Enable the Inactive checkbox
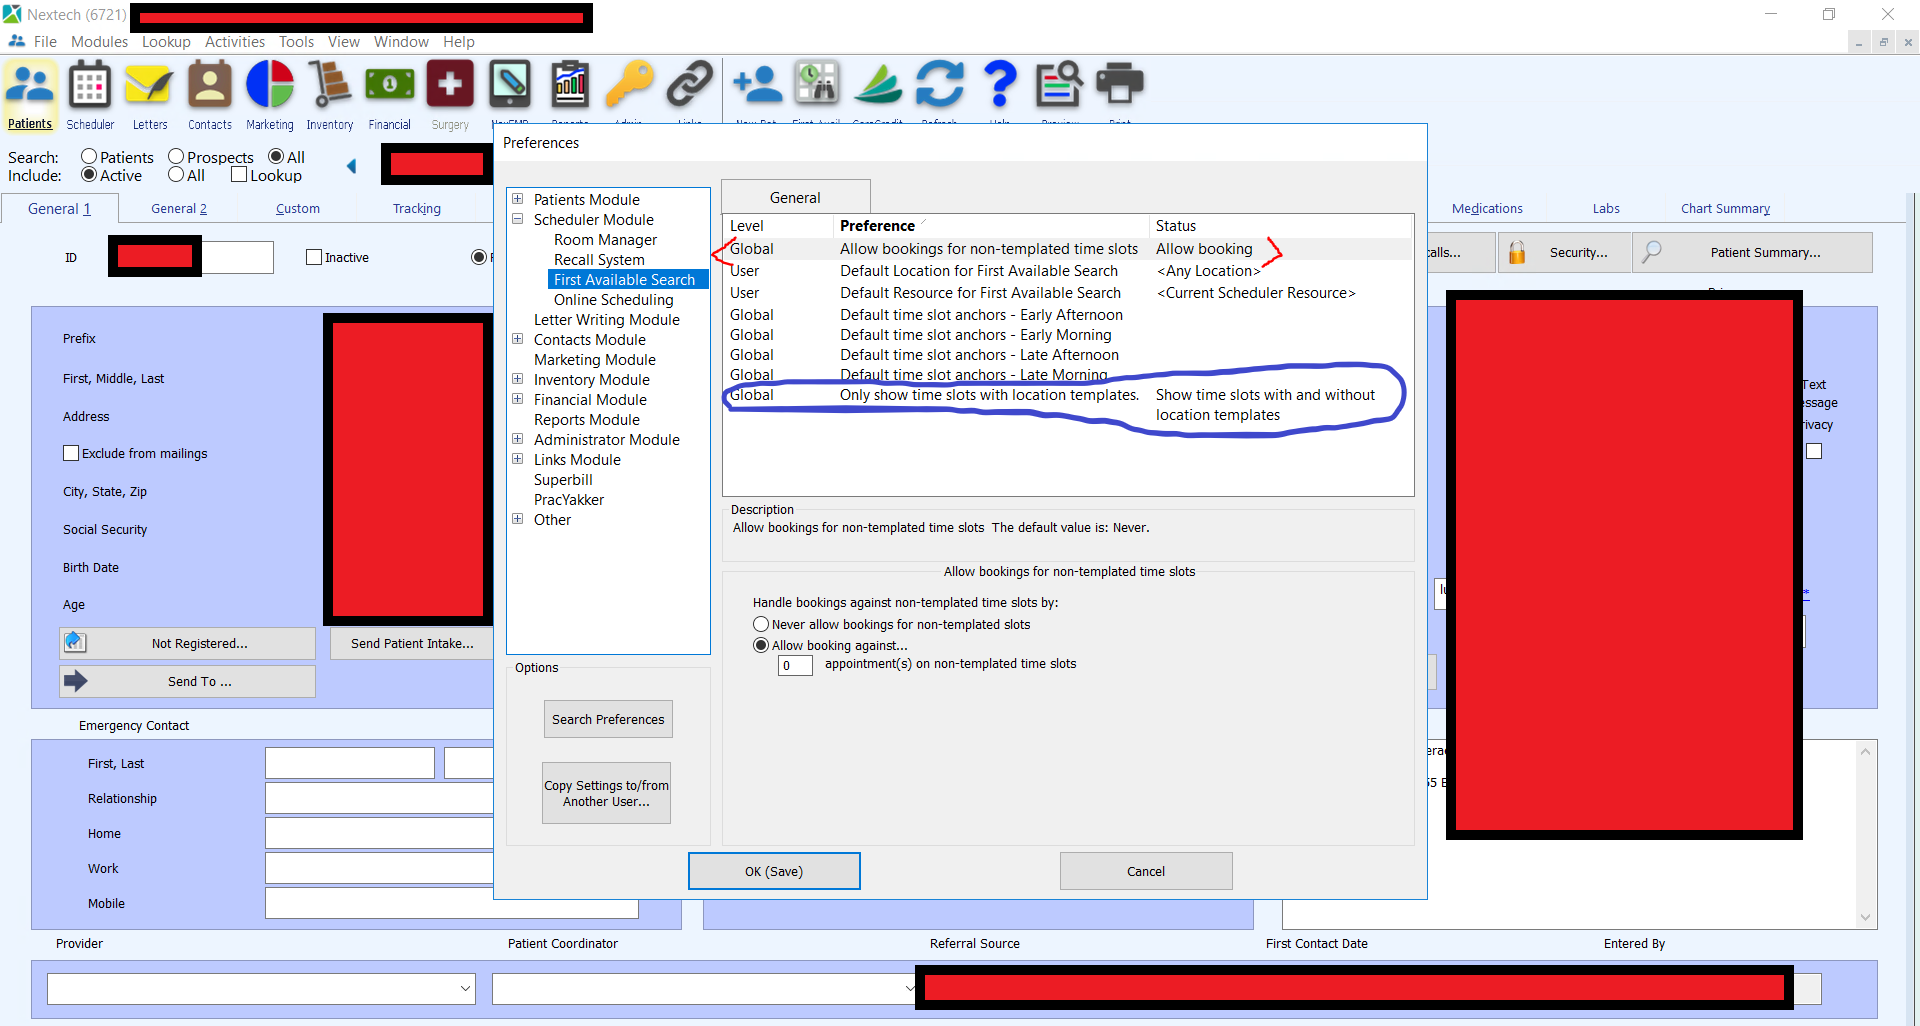The width and height of the screenshot is (1920, 1026). (314, 257)
